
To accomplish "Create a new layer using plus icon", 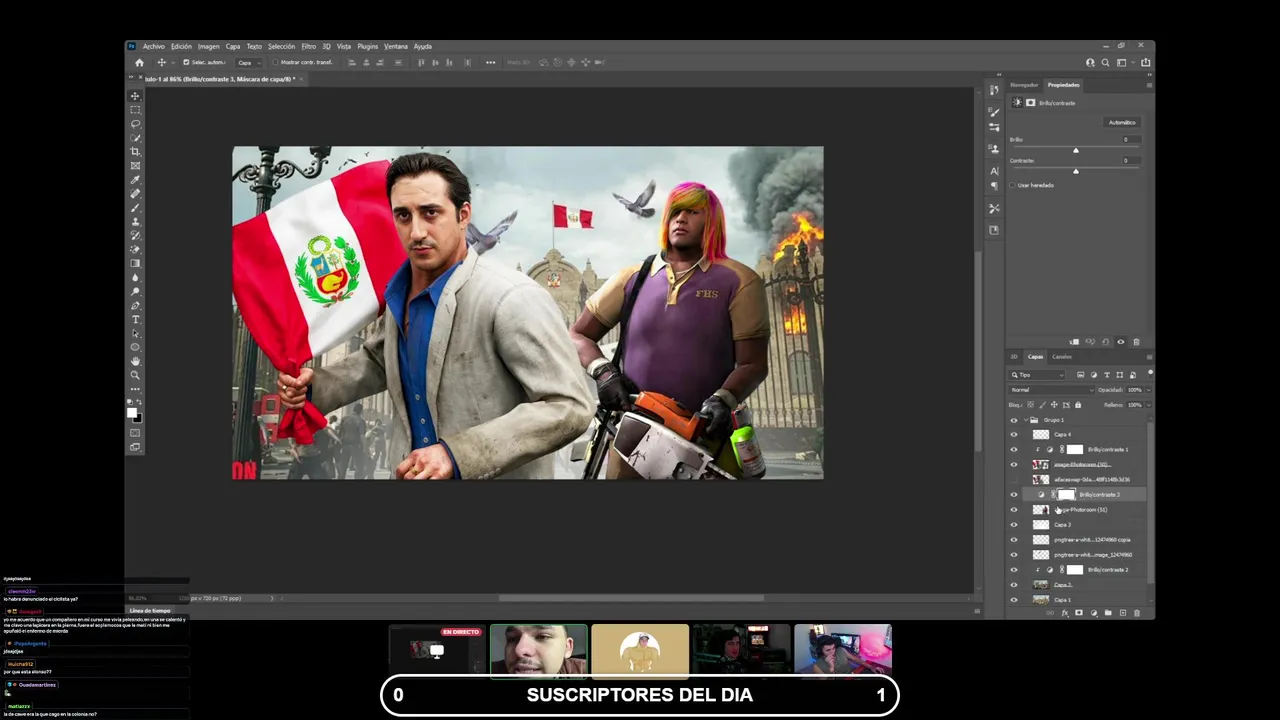I will tap(1122, 613).
